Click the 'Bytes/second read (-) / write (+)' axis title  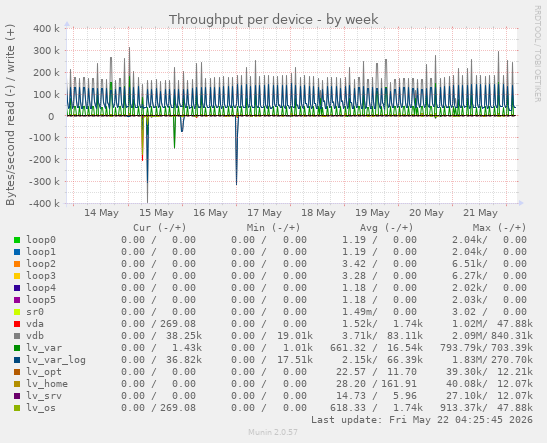10,115
